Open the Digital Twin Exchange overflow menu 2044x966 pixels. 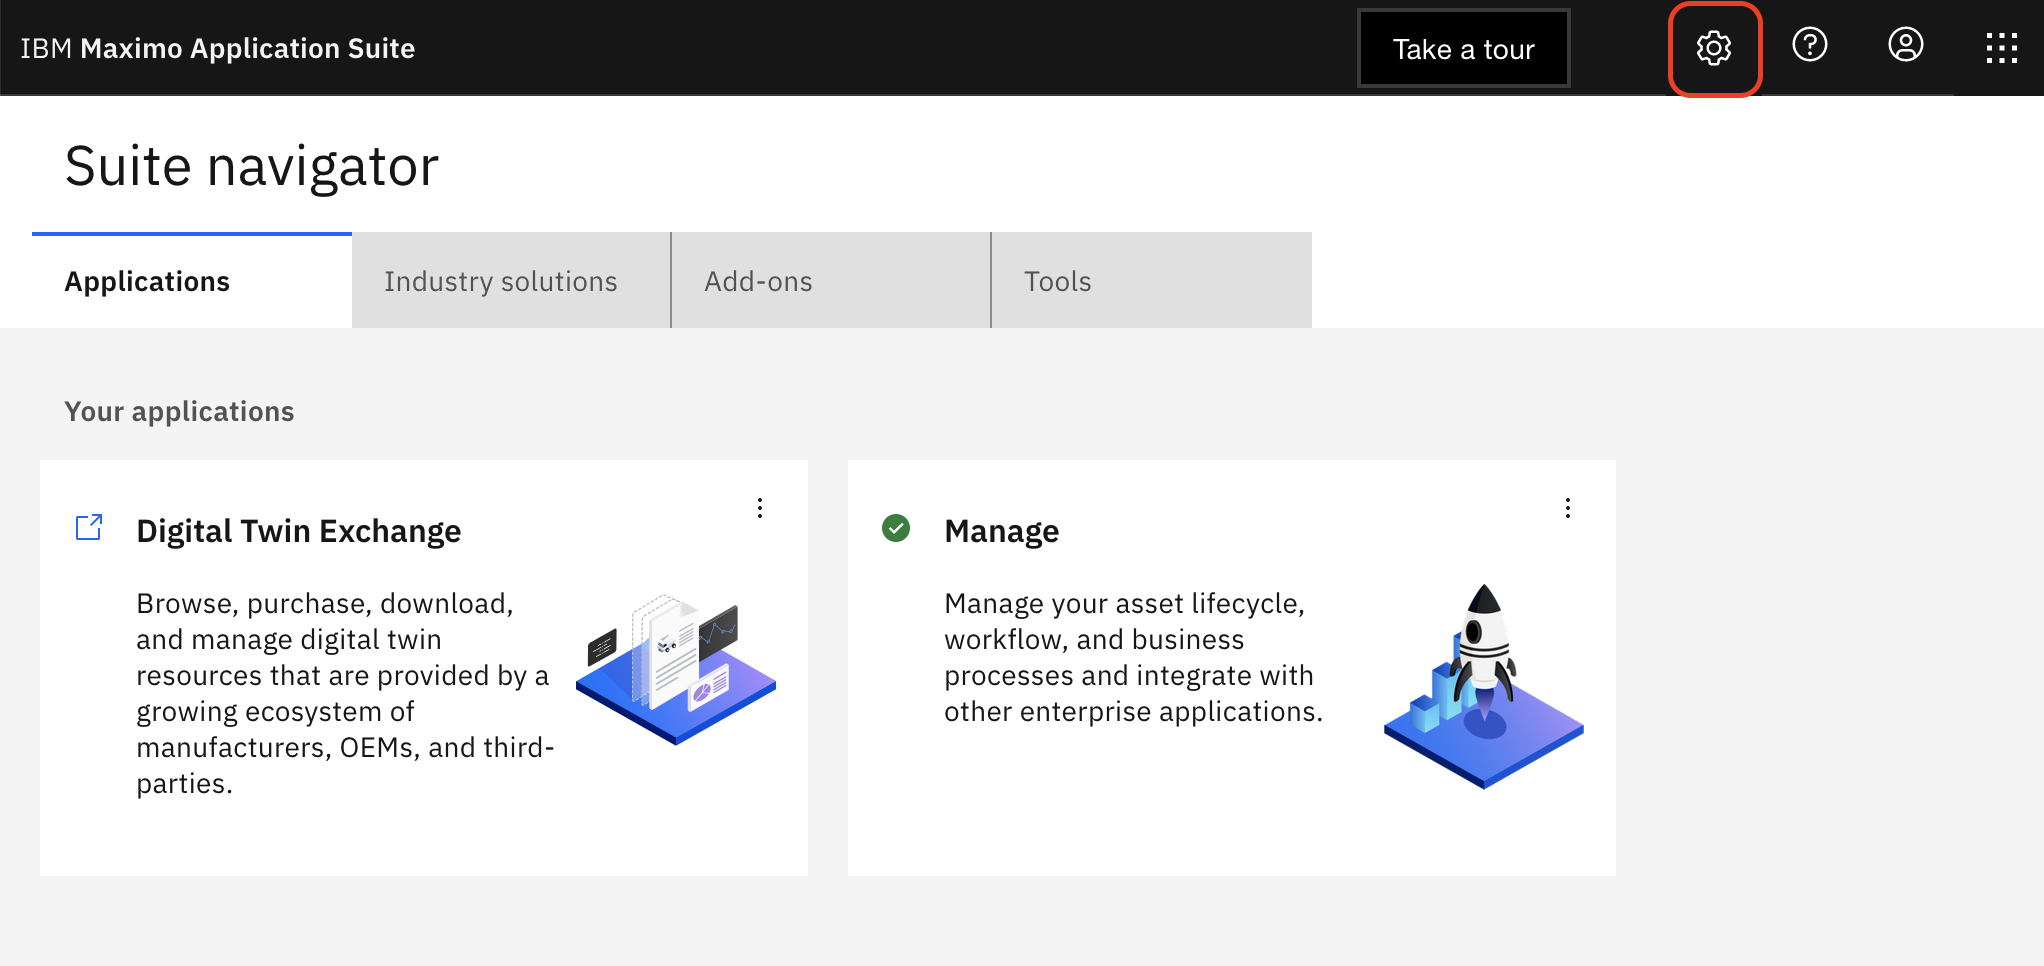(x=760, y=508)
